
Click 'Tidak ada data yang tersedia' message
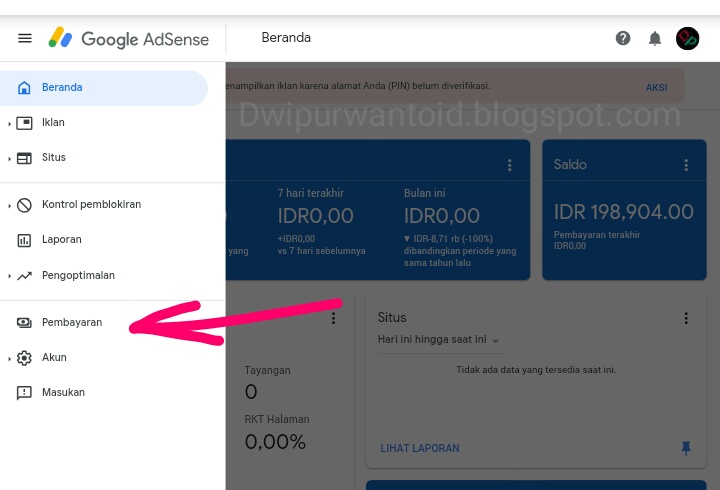tap(536, 370)
